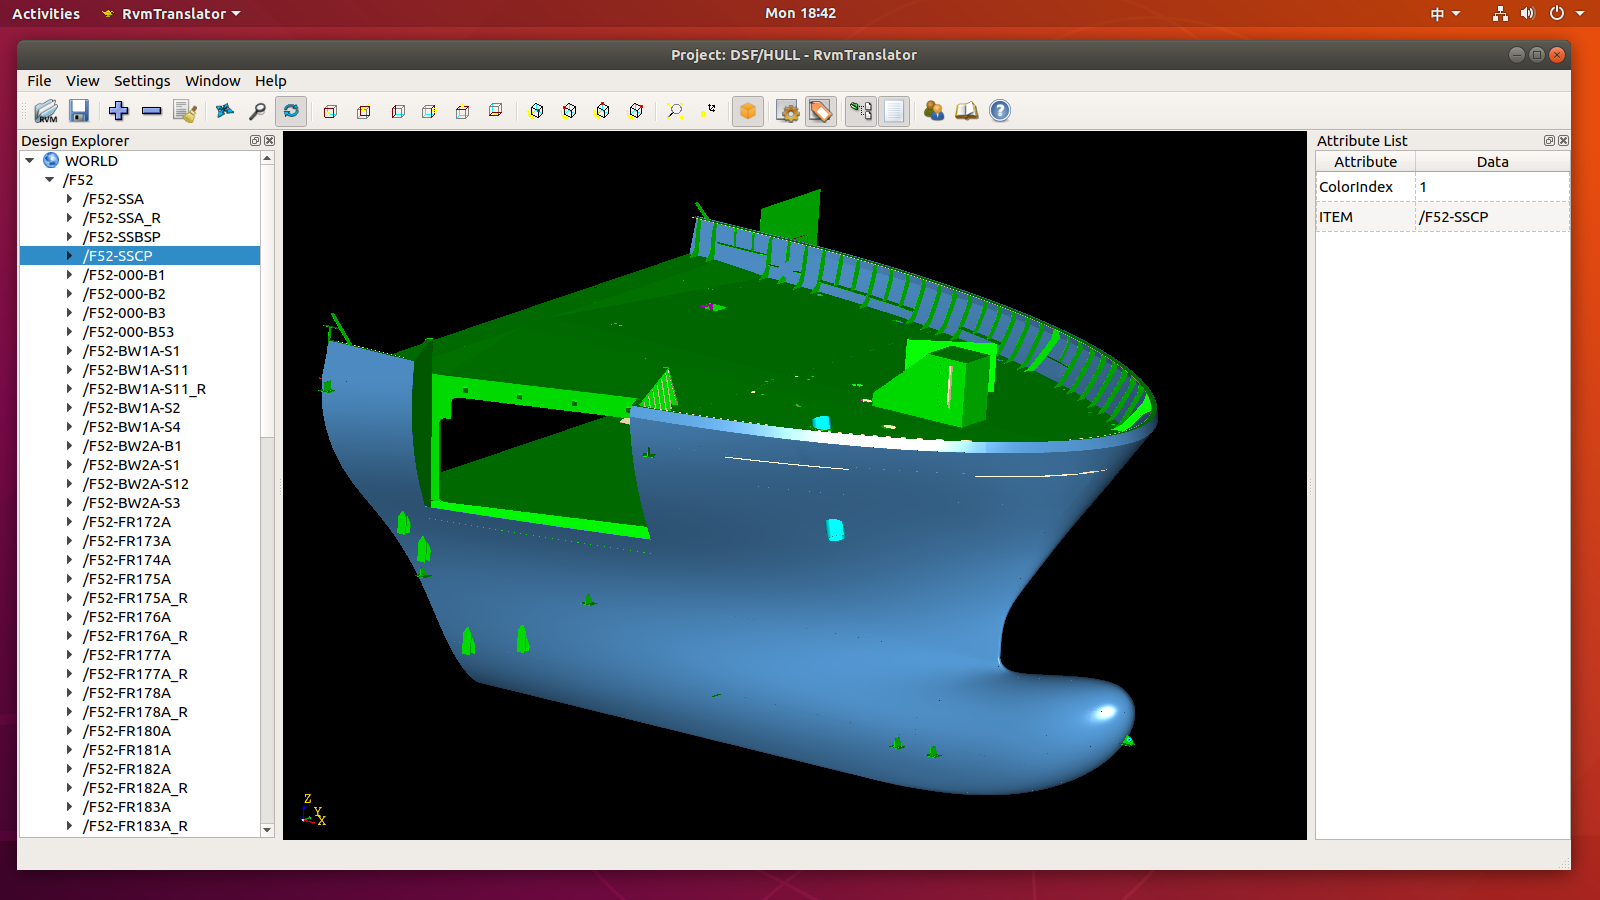Click the blue minus remove icon
Viewport: 1600px width, 900px height.
152,111
